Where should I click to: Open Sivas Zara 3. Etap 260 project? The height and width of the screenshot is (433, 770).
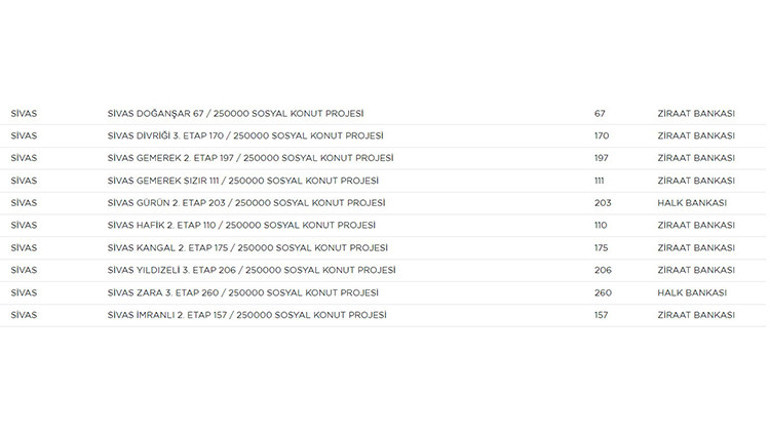(242, 293)
